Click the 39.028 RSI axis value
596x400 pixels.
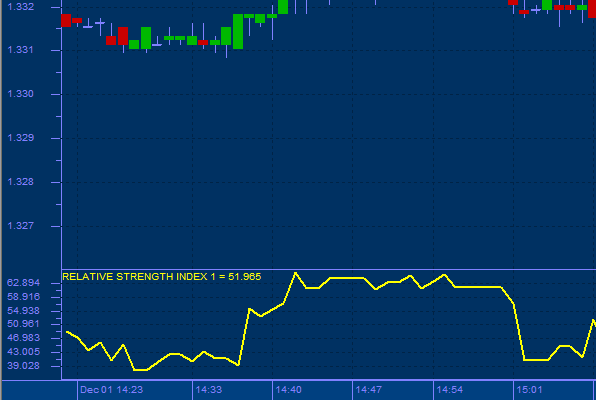click(x=24, y=365)
